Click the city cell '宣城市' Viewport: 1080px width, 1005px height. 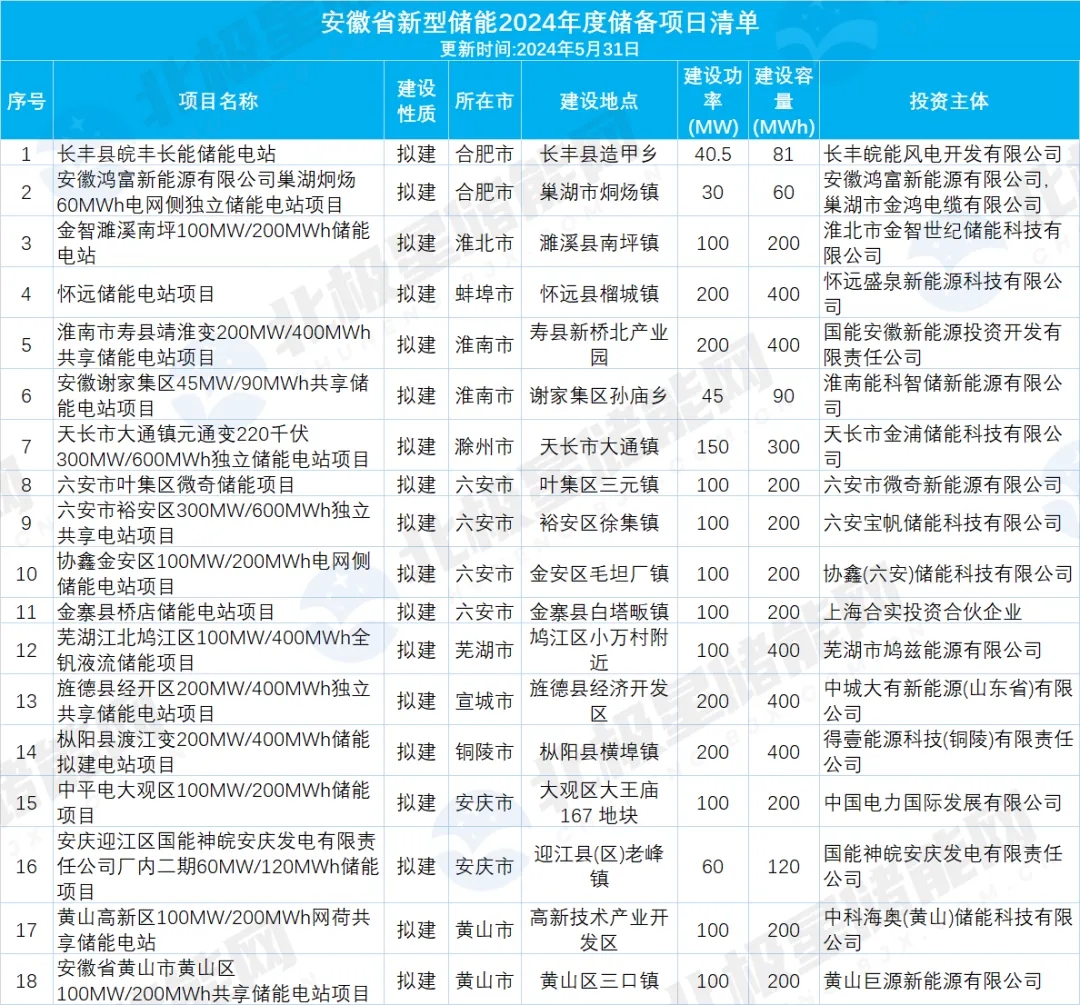point(484,701)
